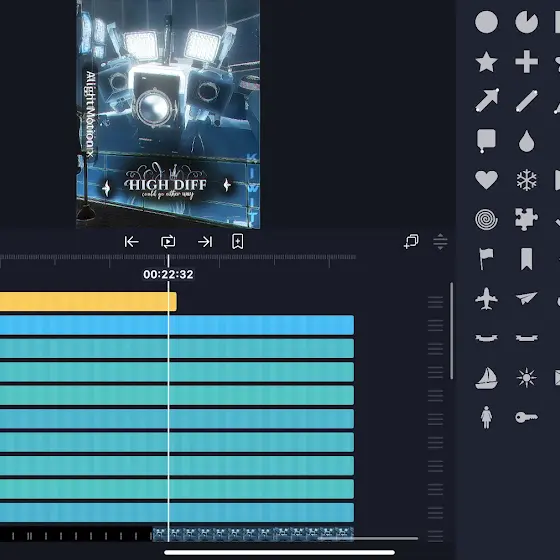Select the key shape
Image resolution: width=560 pixels, height=560 pixels.
pyautogui.click(x=526, y=417)
